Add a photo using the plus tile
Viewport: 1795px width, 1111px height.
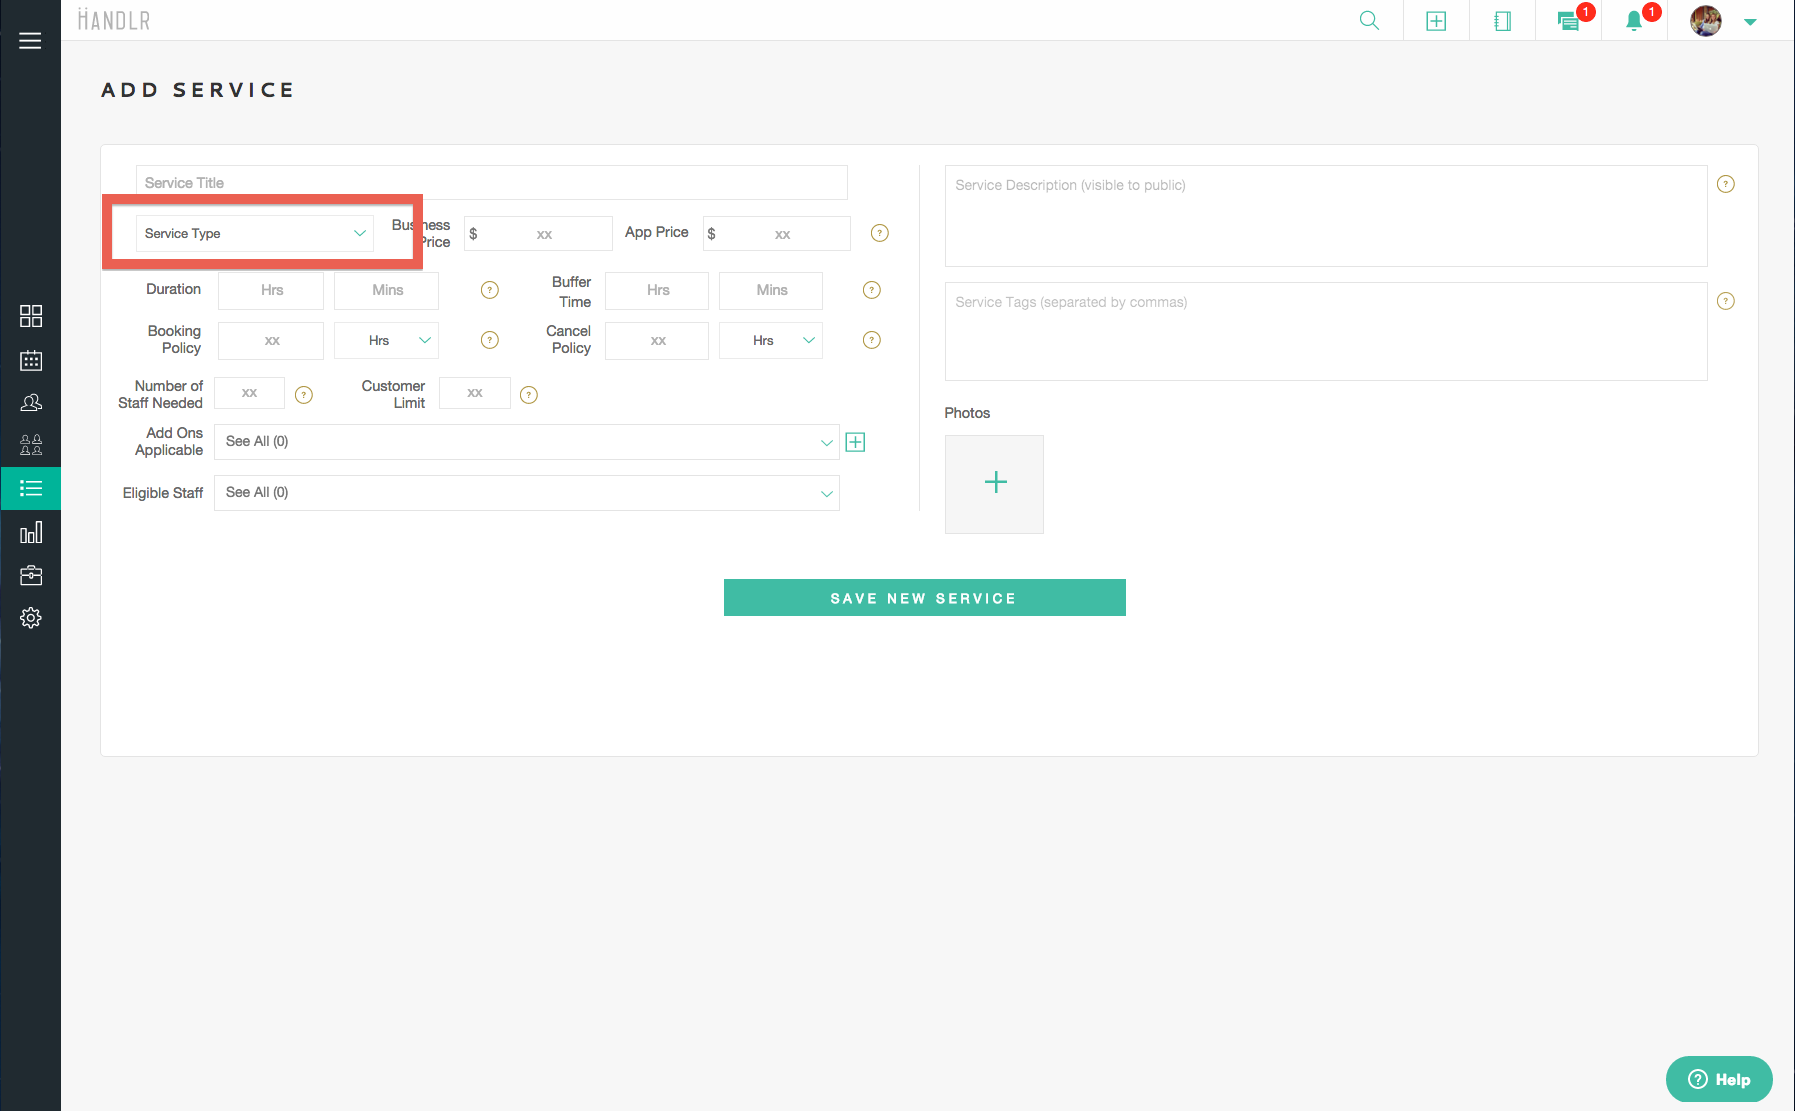pos(994,484)
